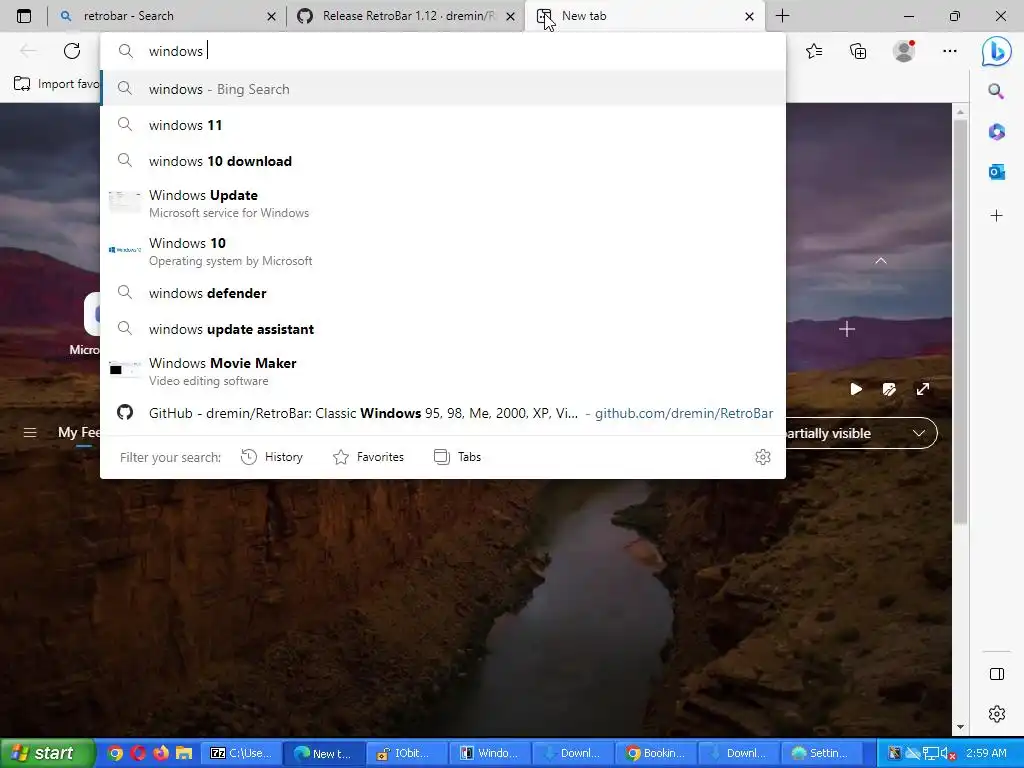Click the page vertical scrollbar

(x=960, y=321)
